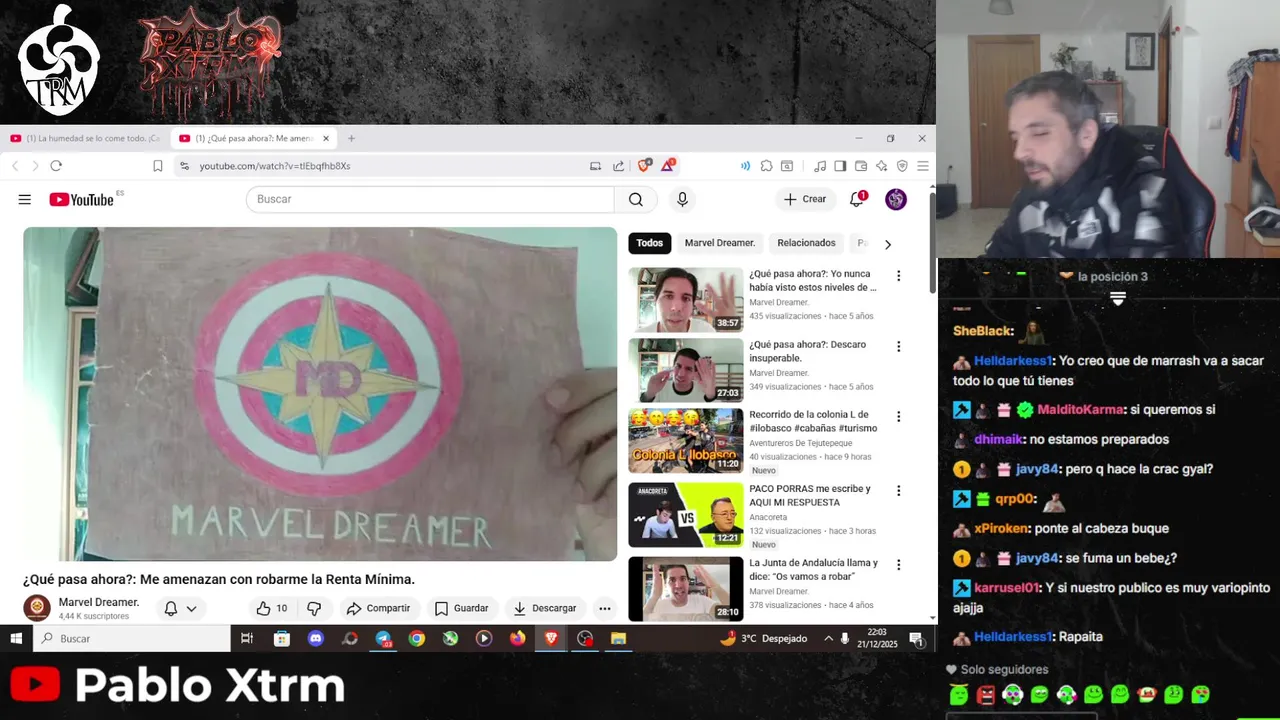Bookmark this page with the bookmark icon
The height and width of the screenshot is (720, 1280).
pos(158,166)
